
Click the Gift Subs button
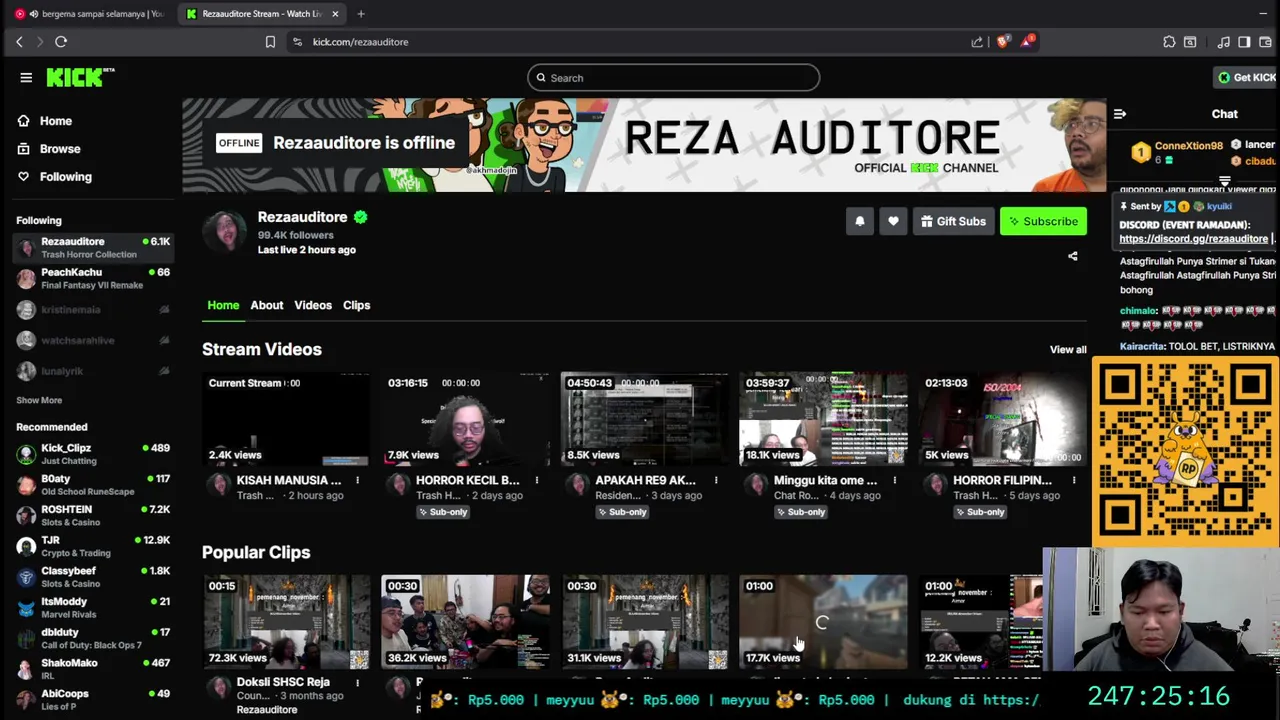[x=953, y=221]
